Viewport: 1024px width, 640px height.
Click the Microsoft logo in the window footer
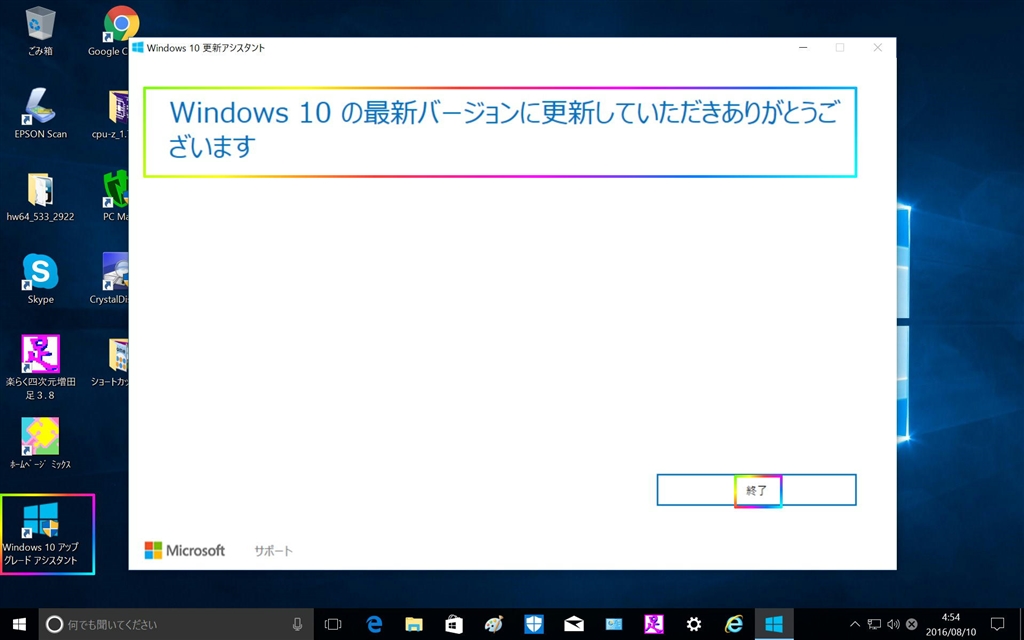[185, 551]
